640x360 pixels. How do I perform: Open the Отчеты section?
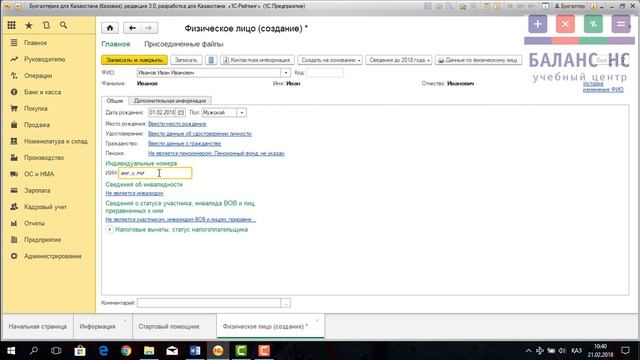34,223
